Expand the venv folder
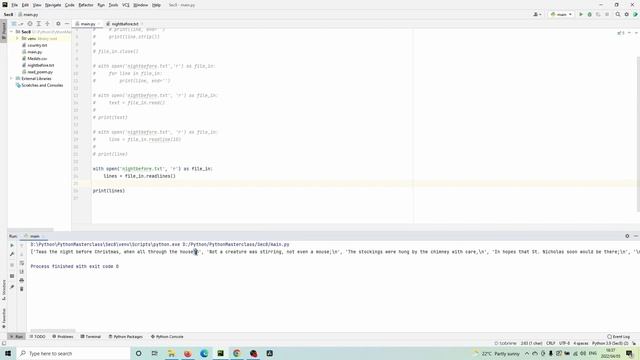 pos(18,38)
